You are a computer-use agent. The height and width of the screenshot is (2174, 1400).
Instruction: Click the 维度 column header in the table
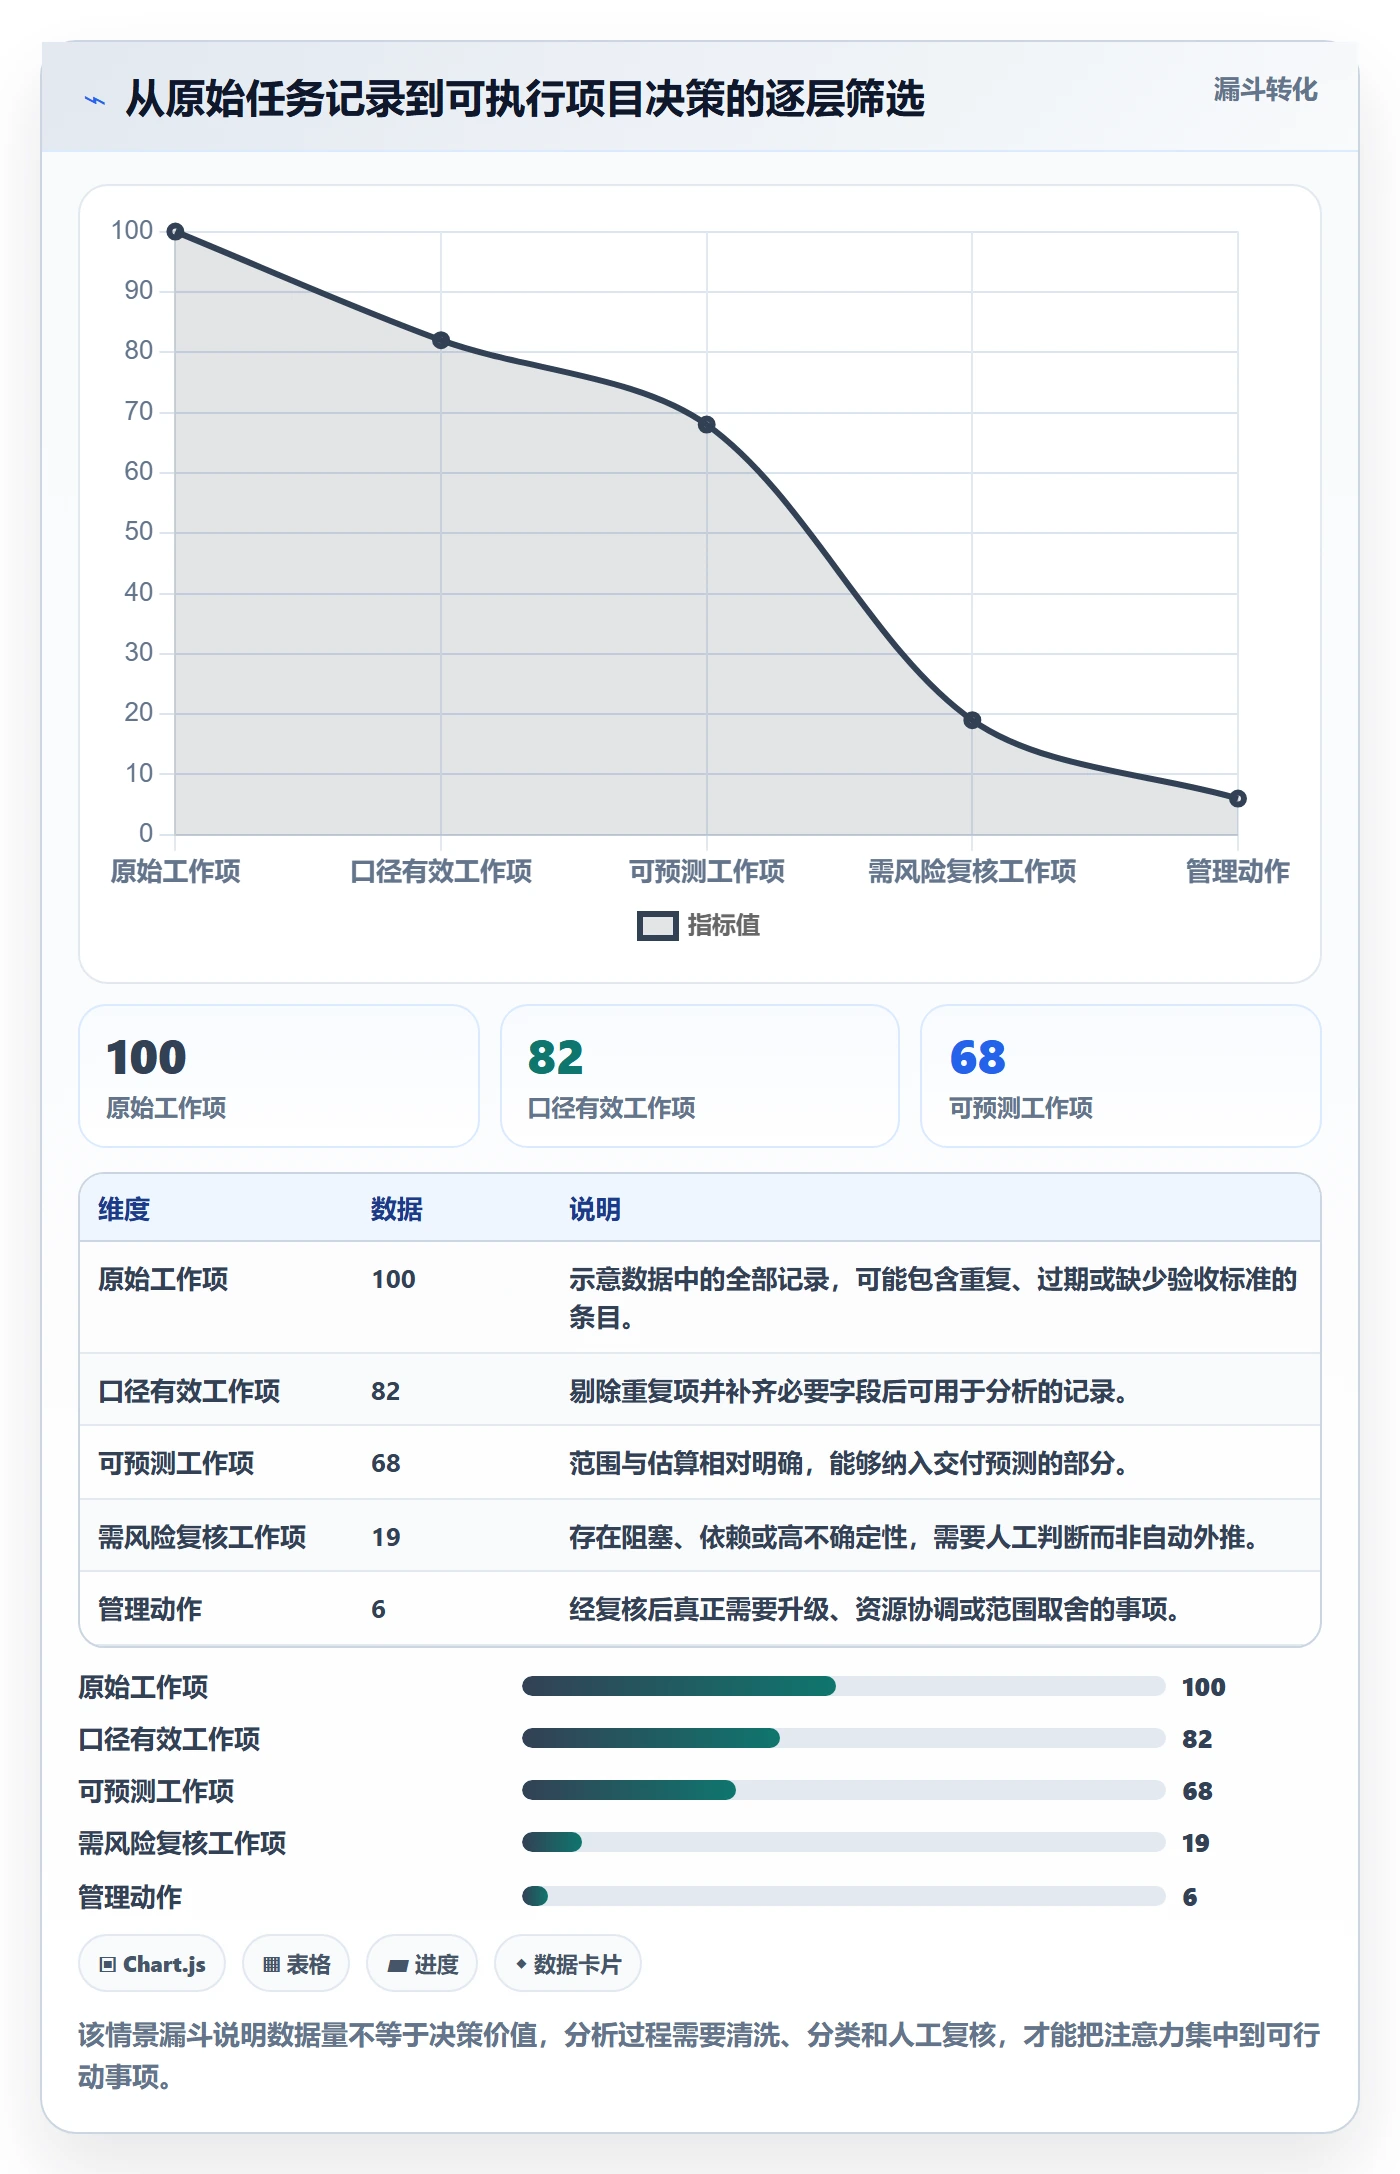[124, 1209]
